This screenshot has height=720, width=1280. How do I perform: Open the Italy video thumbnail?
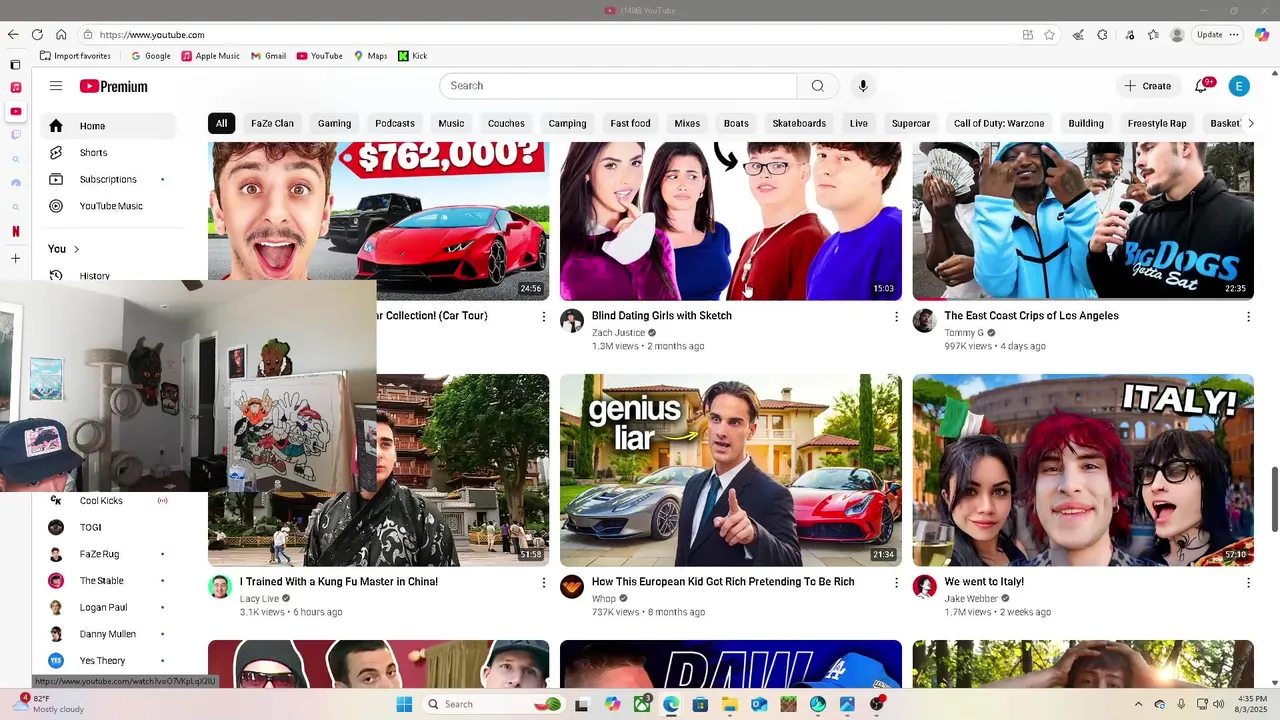1083,470
